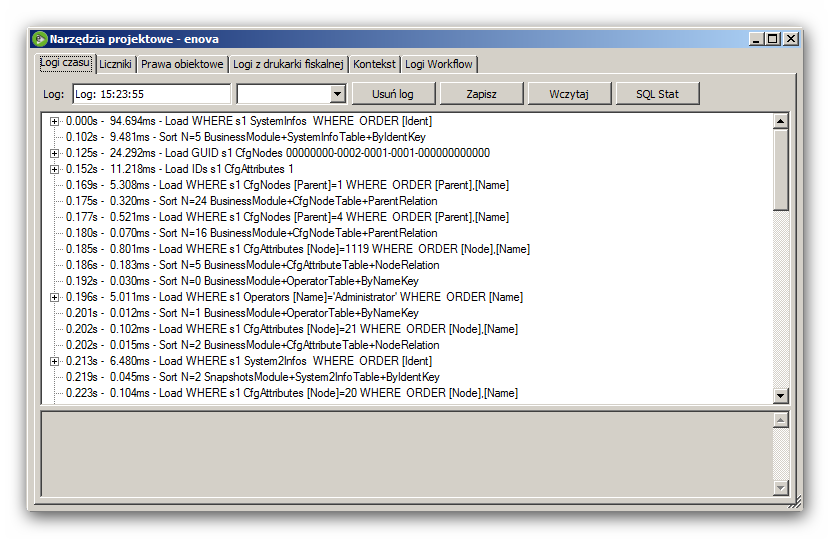The height and width of the screenshot is (539, 831).
Task: Select row 0.152s 11.218ms Load IDs CfgAttributes 1
Action: pos(180,169)
